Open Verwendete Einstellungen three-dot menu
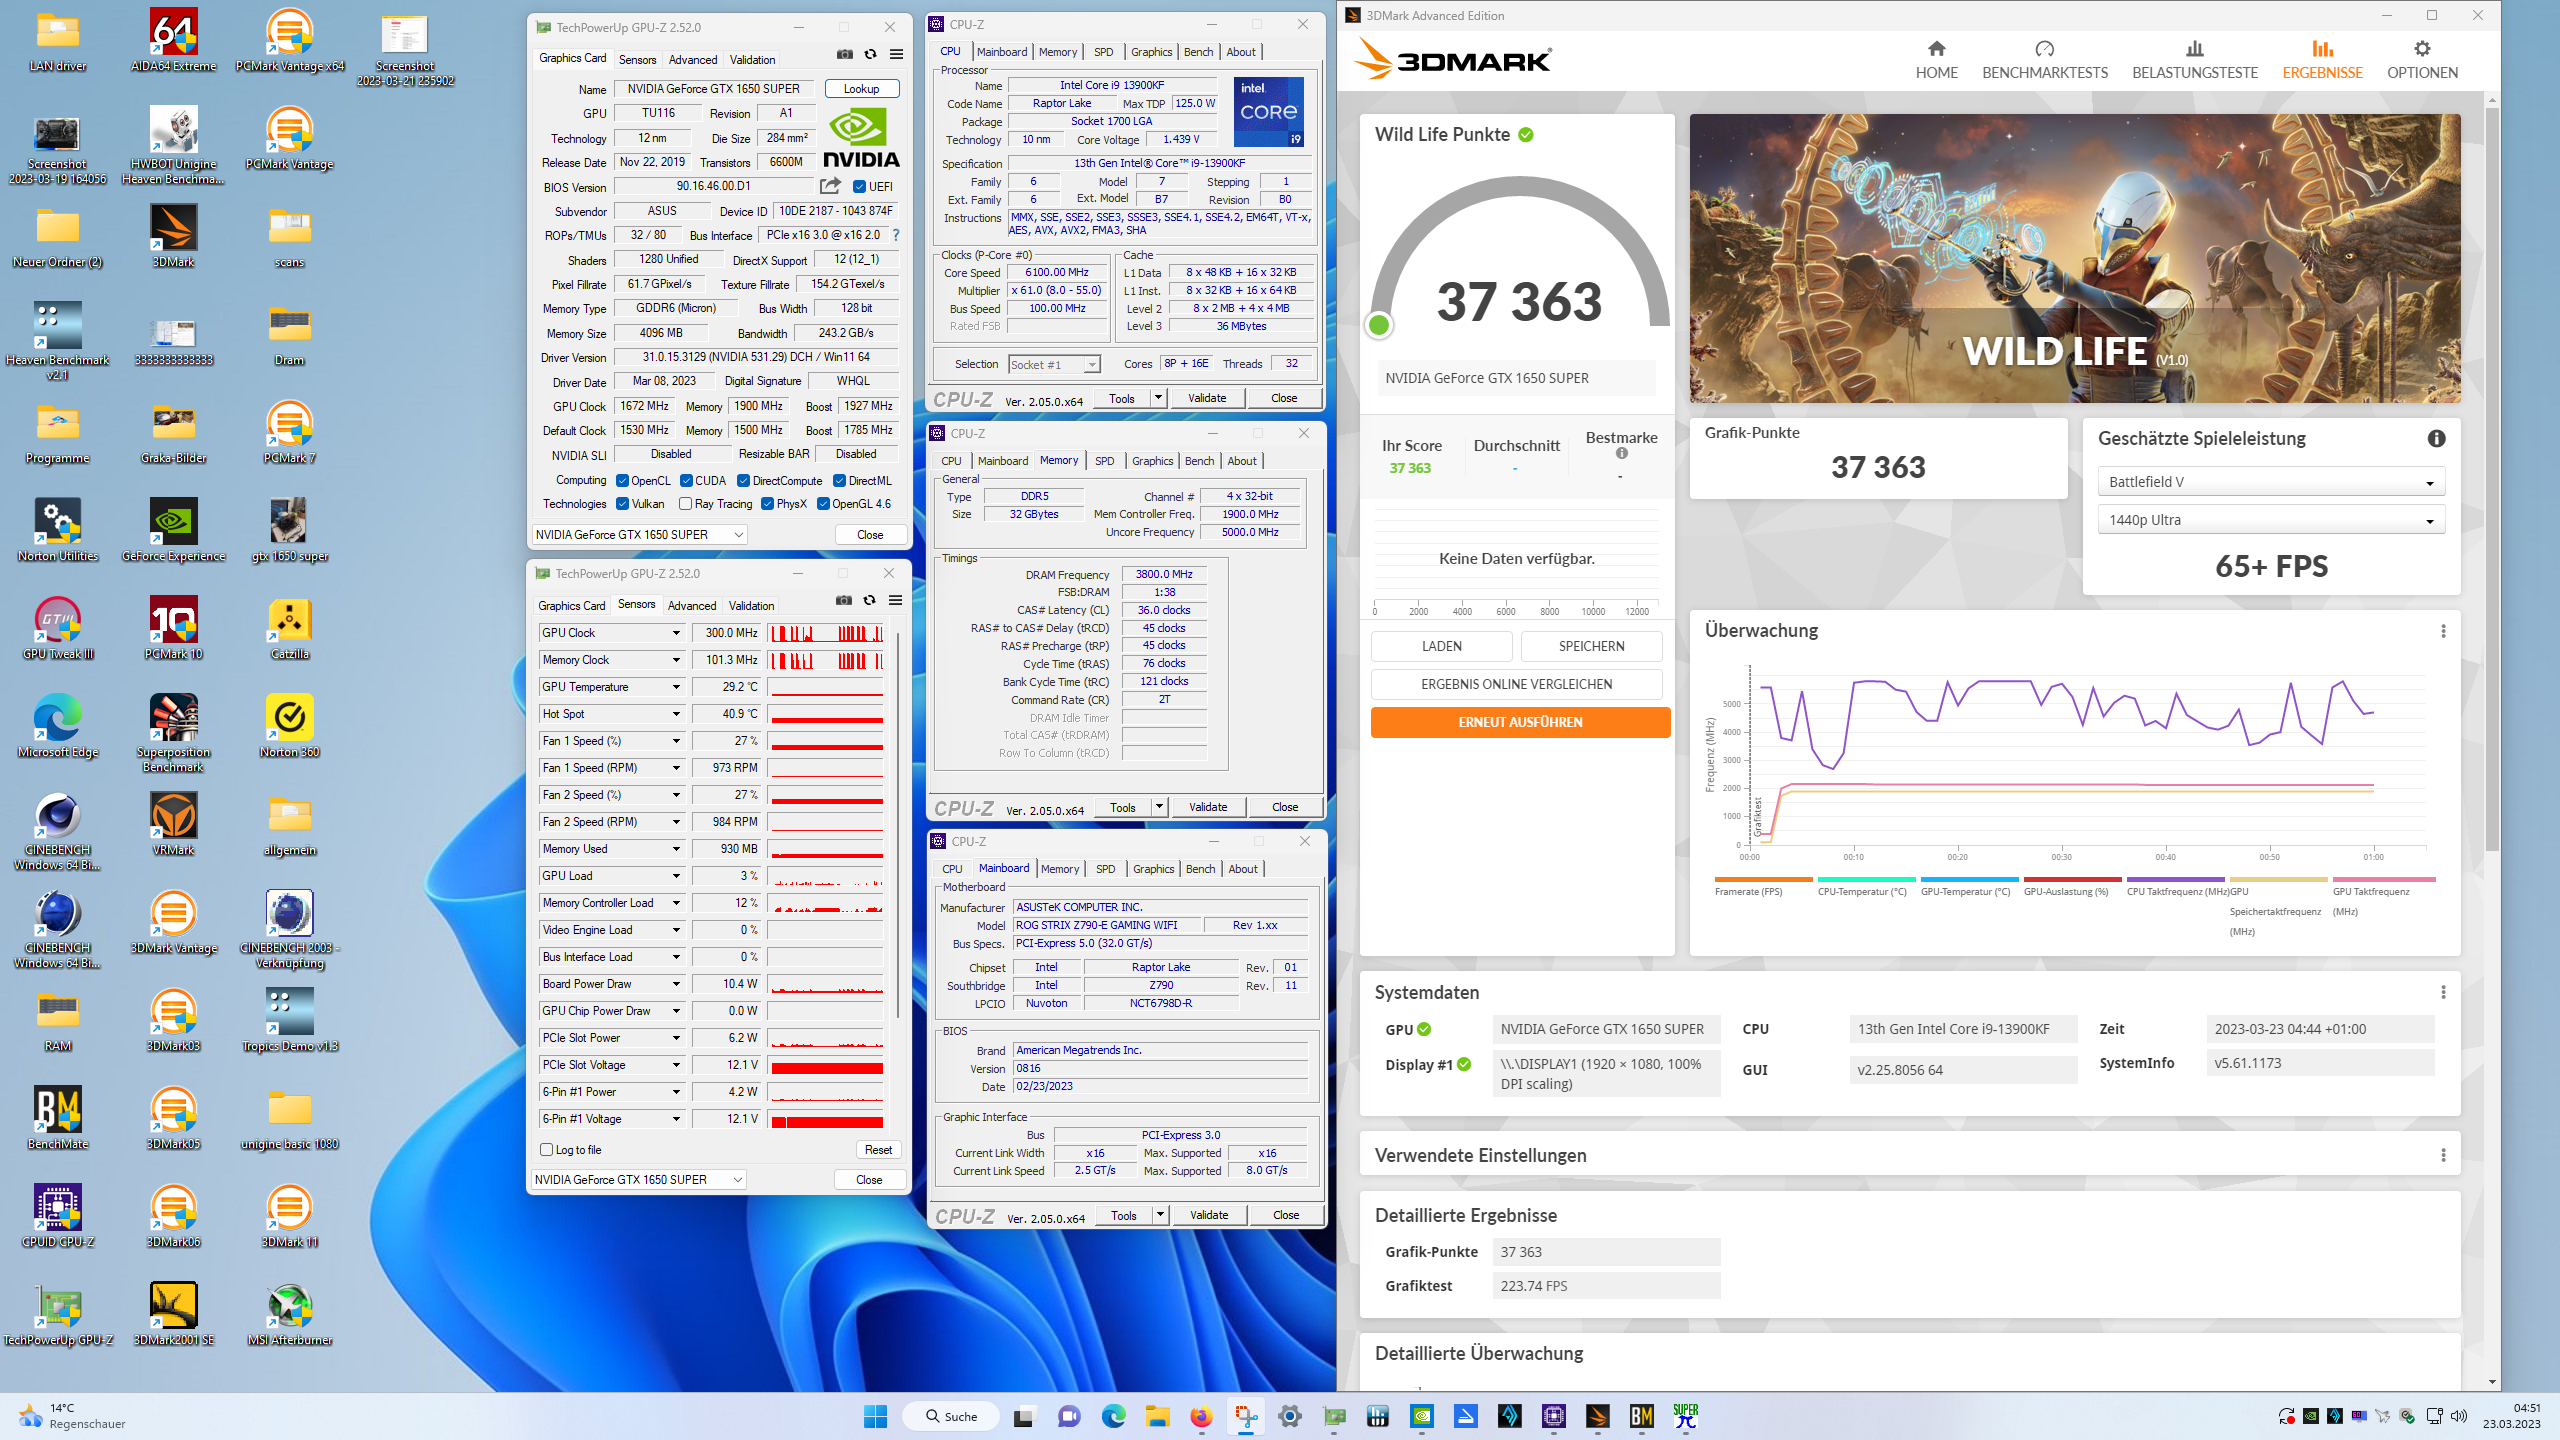 (x=2443, y=1155)
